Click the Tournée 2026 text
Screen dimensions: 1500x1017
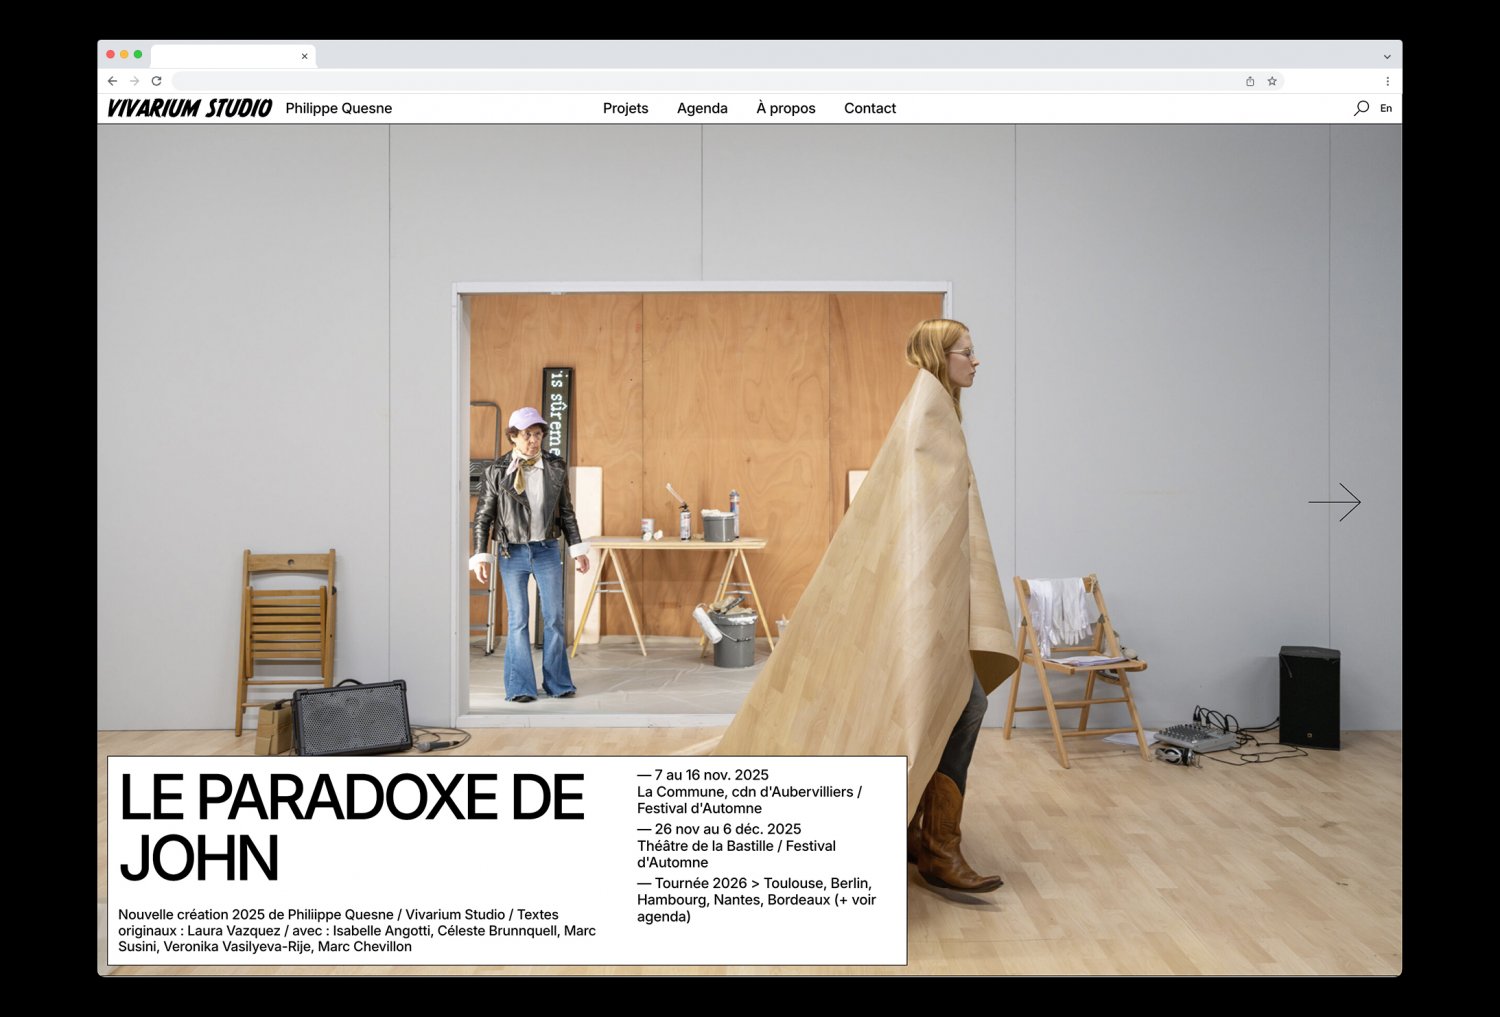(756, 900)
